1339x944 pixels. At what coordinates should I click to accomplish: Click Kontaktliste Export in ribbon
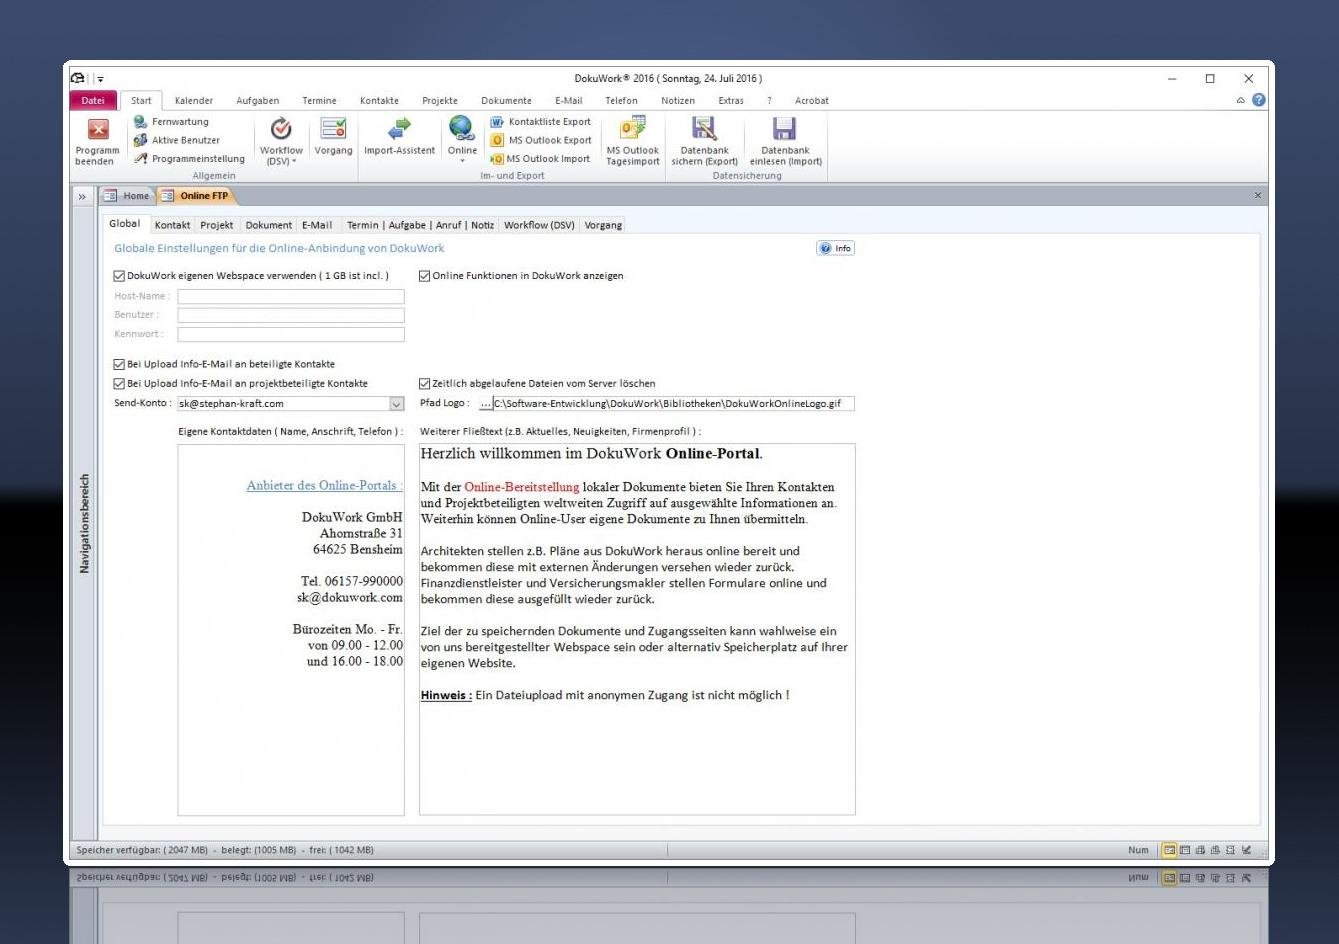coord(540,122)
